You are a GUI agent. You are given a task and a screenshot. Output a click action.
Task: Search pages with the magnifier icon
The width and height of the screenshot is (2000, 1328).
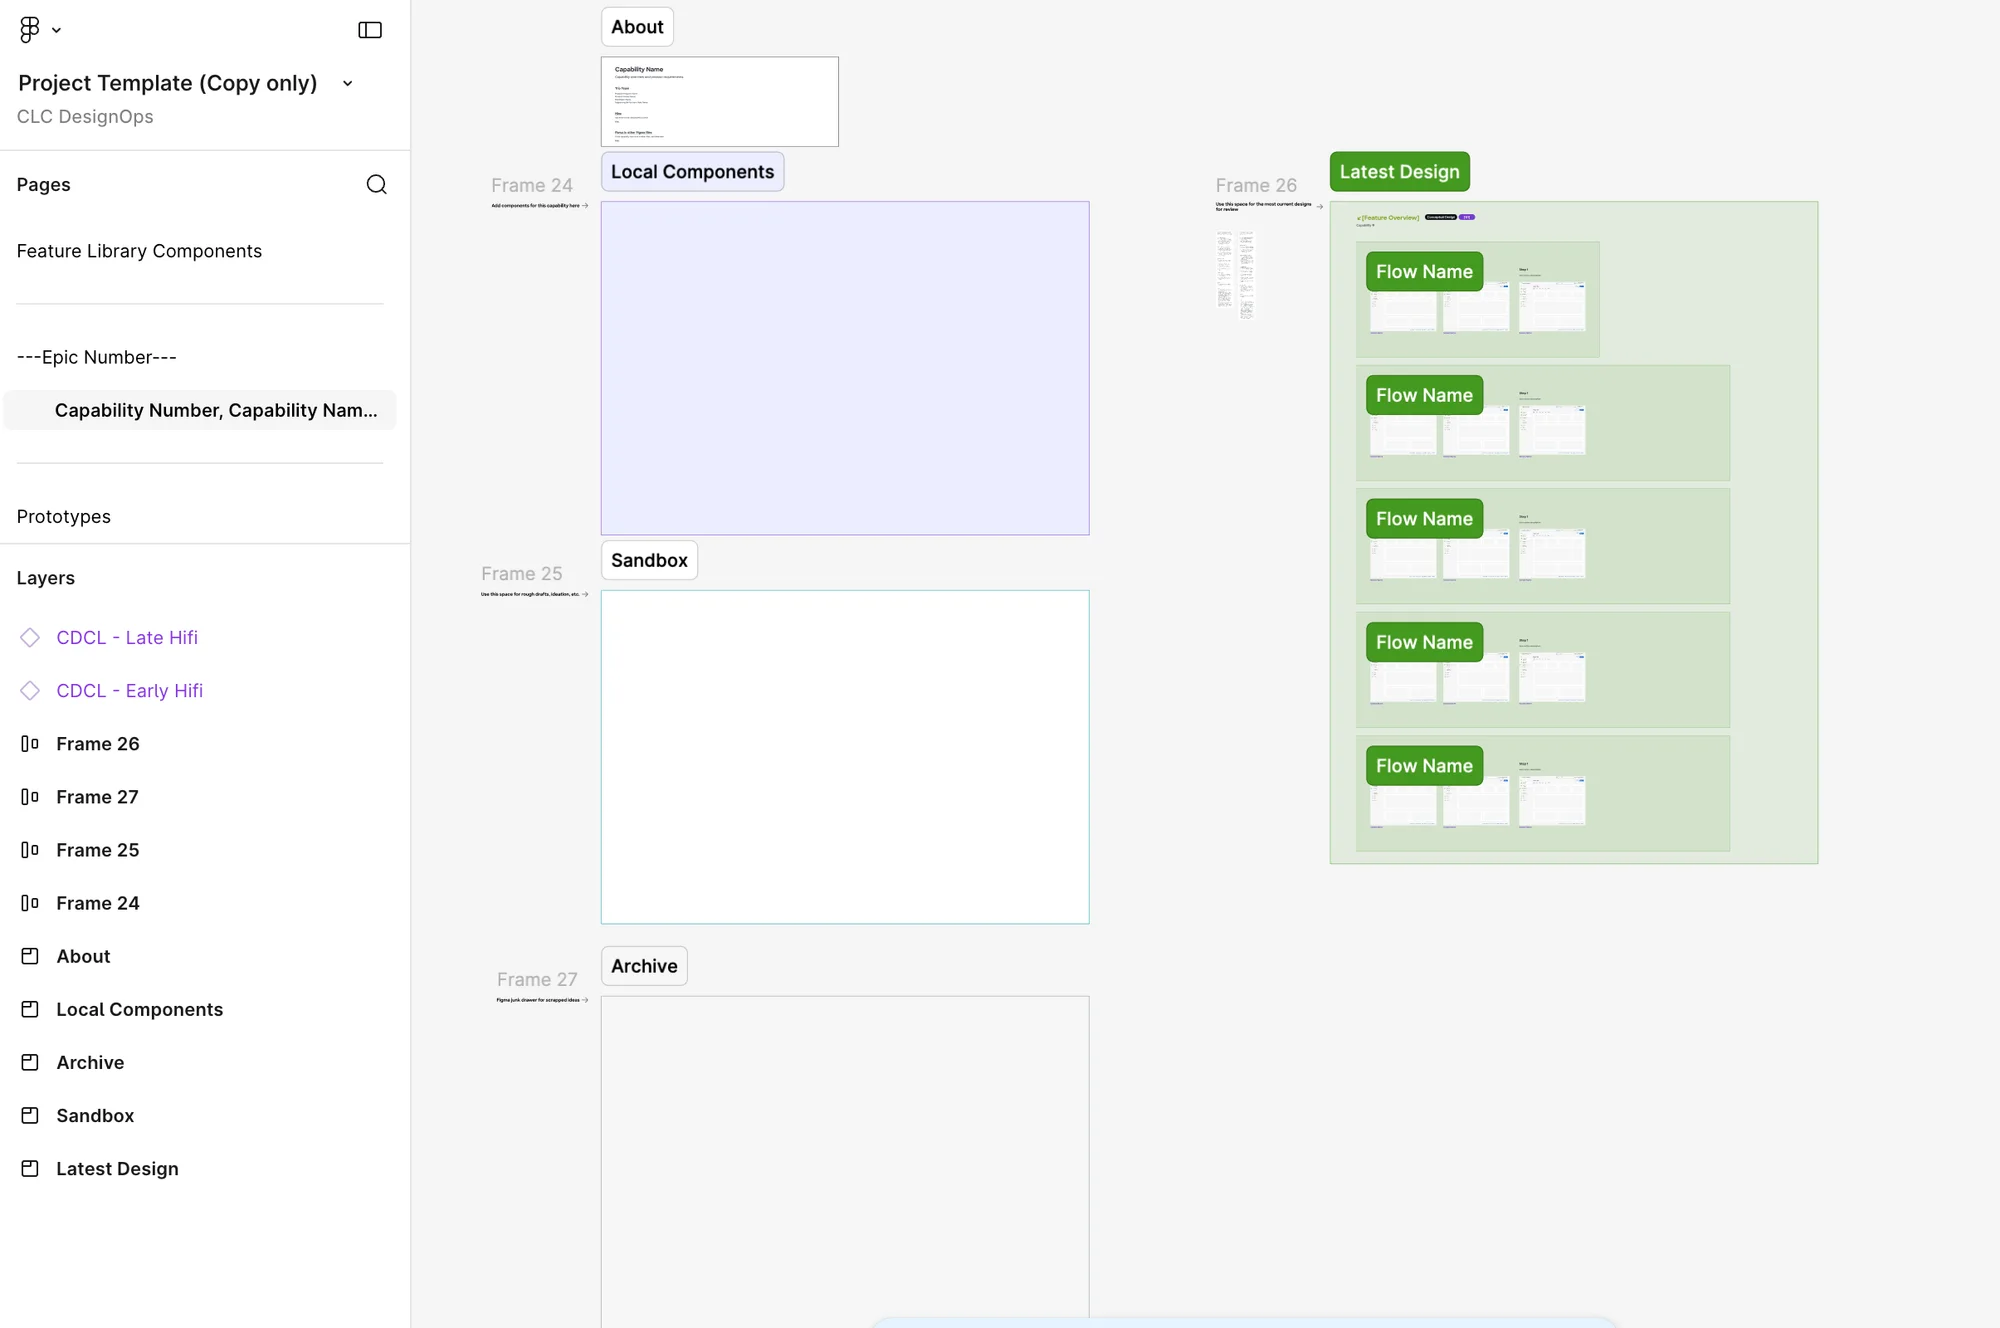pyautogui.click(x=376, y=184)
